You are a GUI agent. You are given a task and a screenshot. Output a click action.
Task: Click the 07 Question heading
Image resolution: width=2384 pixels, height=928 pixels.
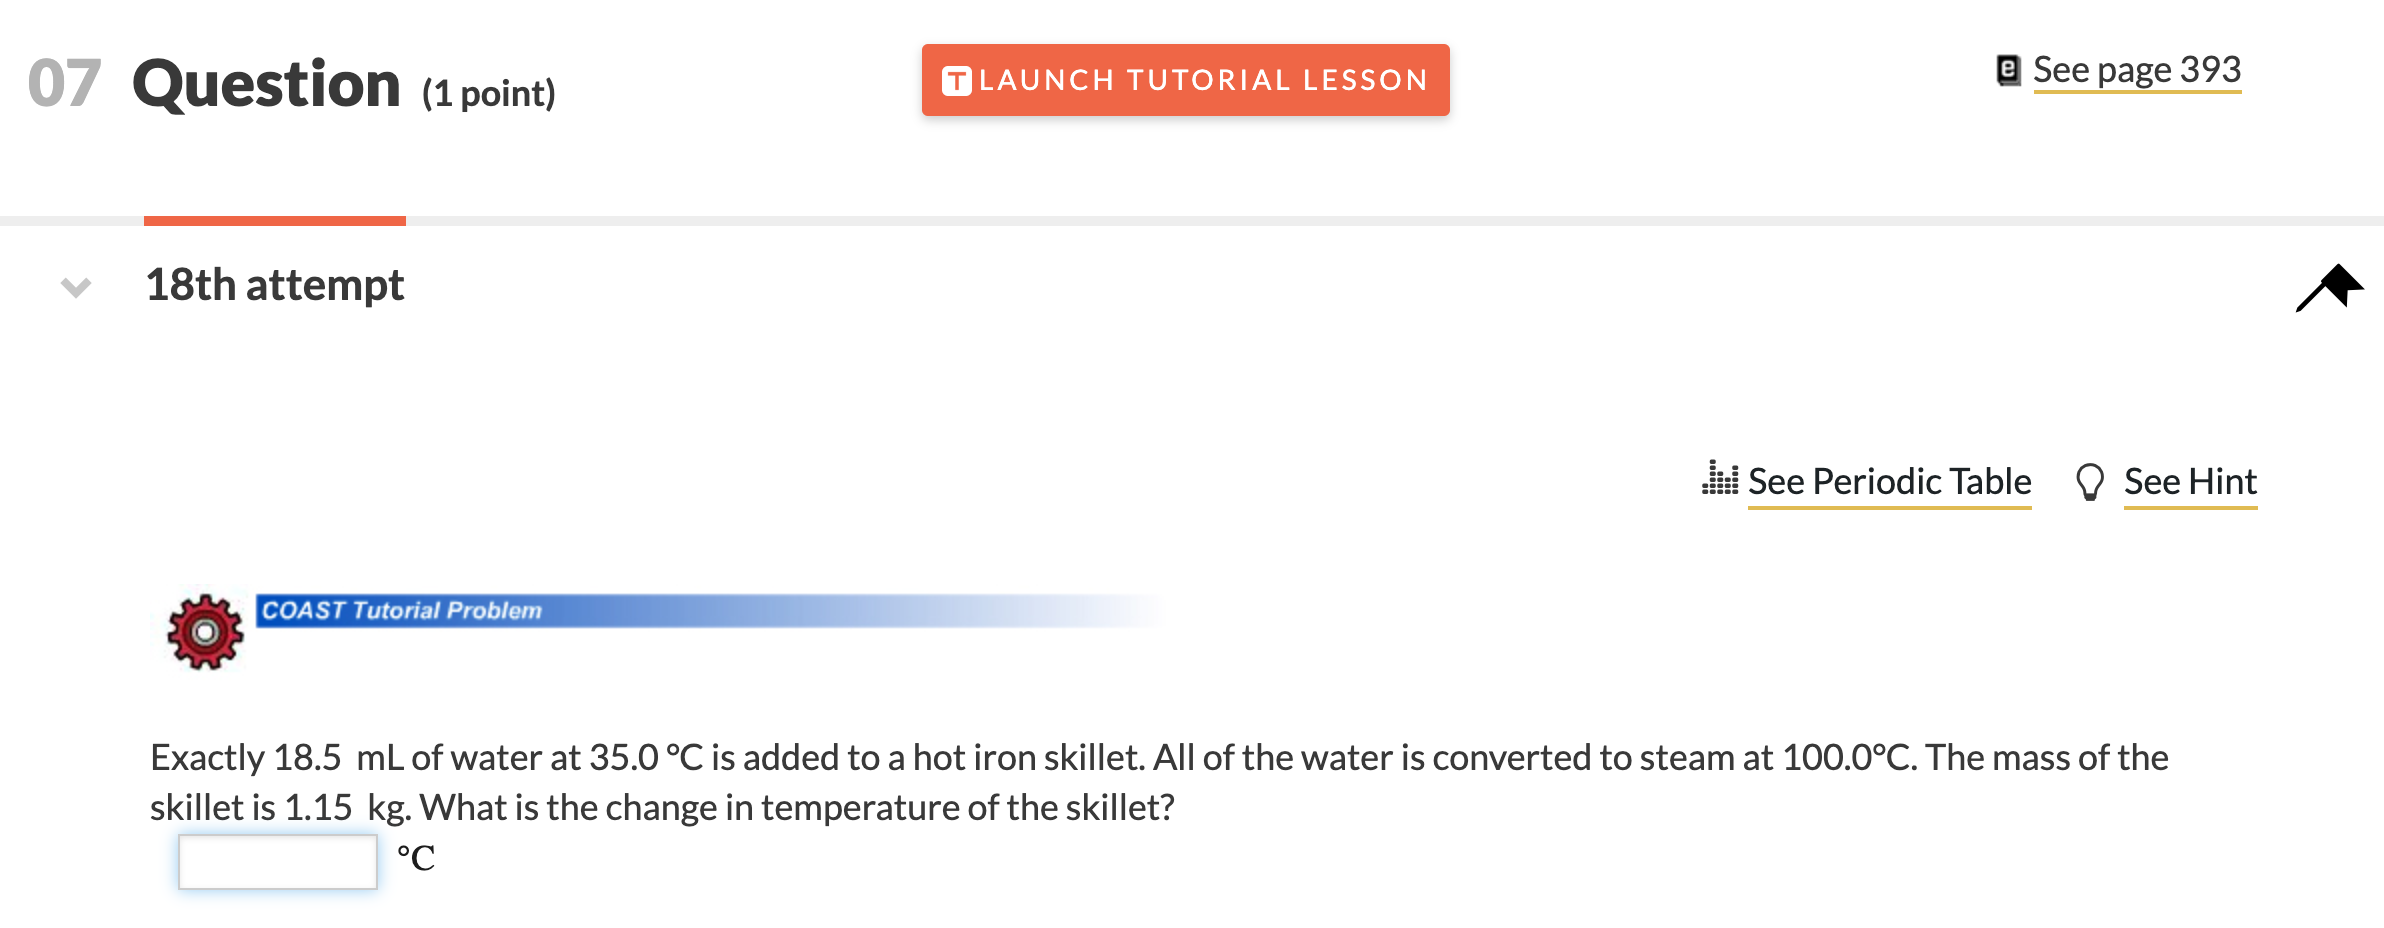pyautogui.click(x=264, y=83)
